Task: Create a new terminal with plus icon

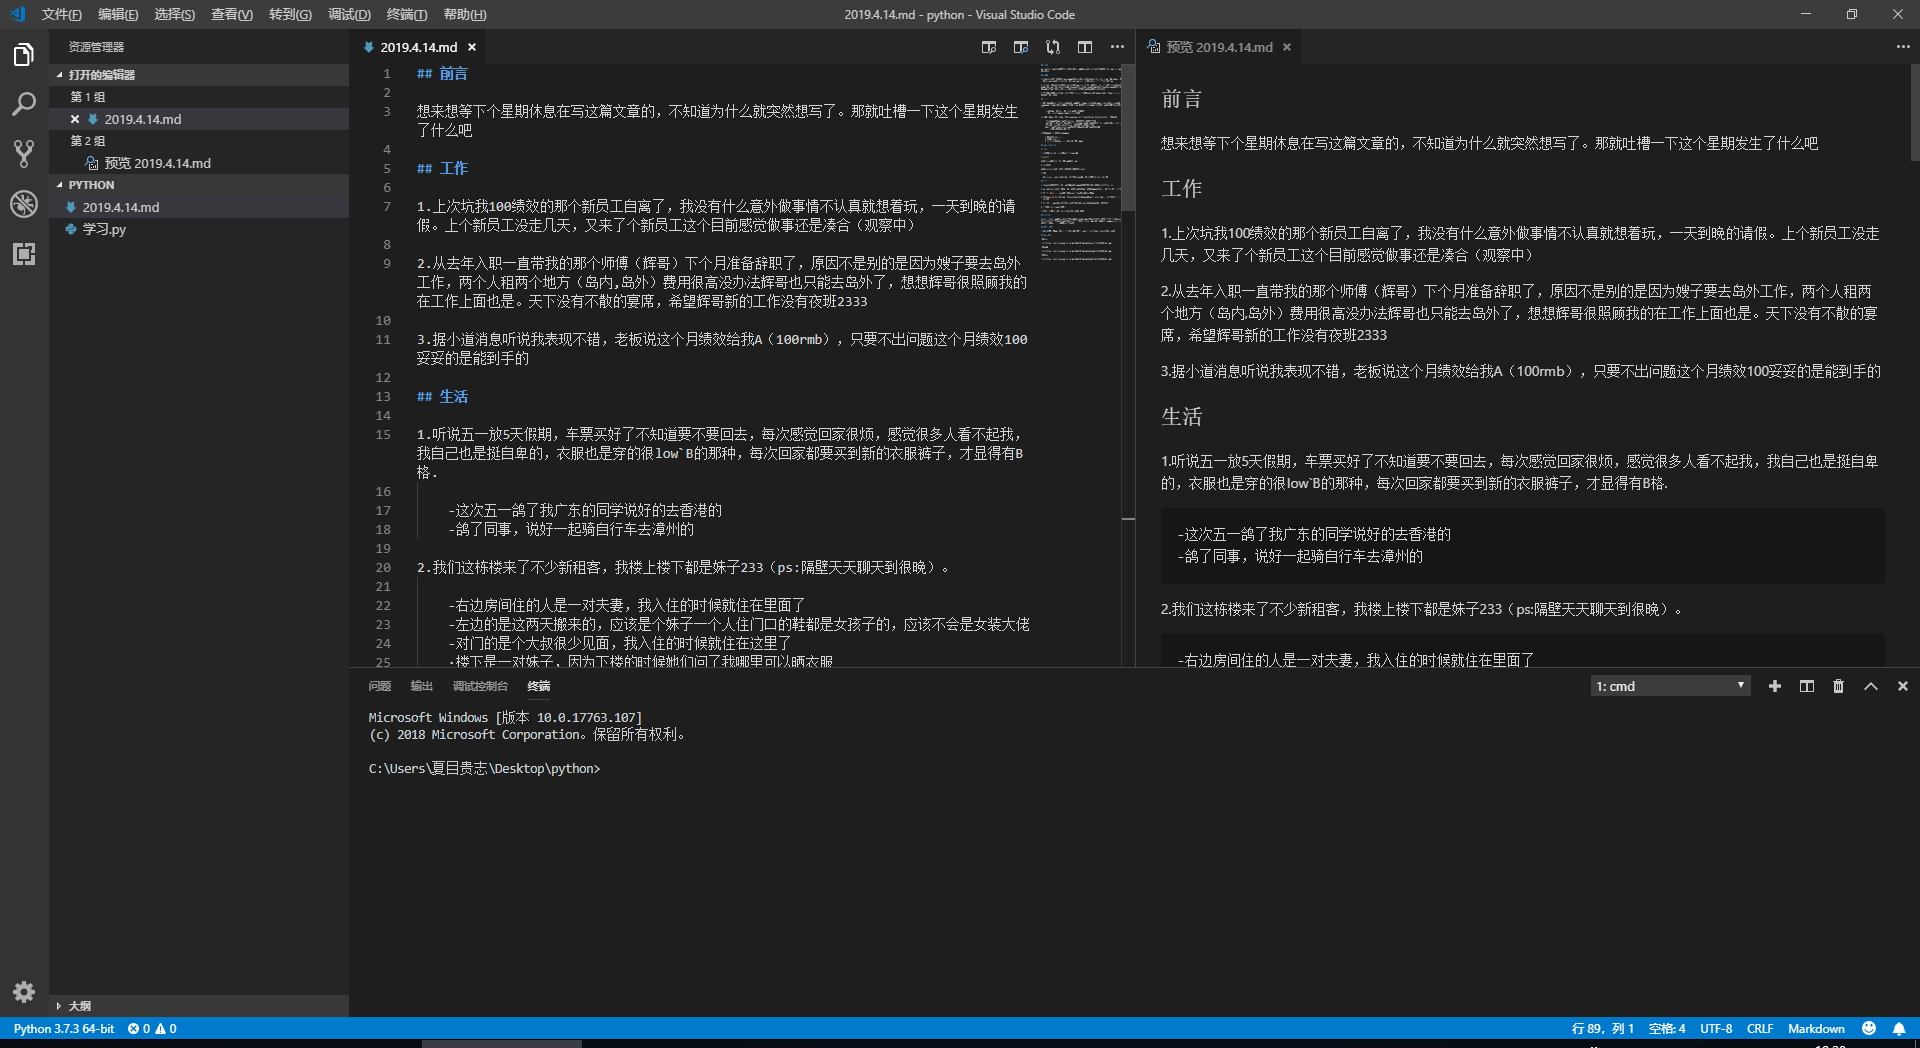Action: tap(1774, 686)
